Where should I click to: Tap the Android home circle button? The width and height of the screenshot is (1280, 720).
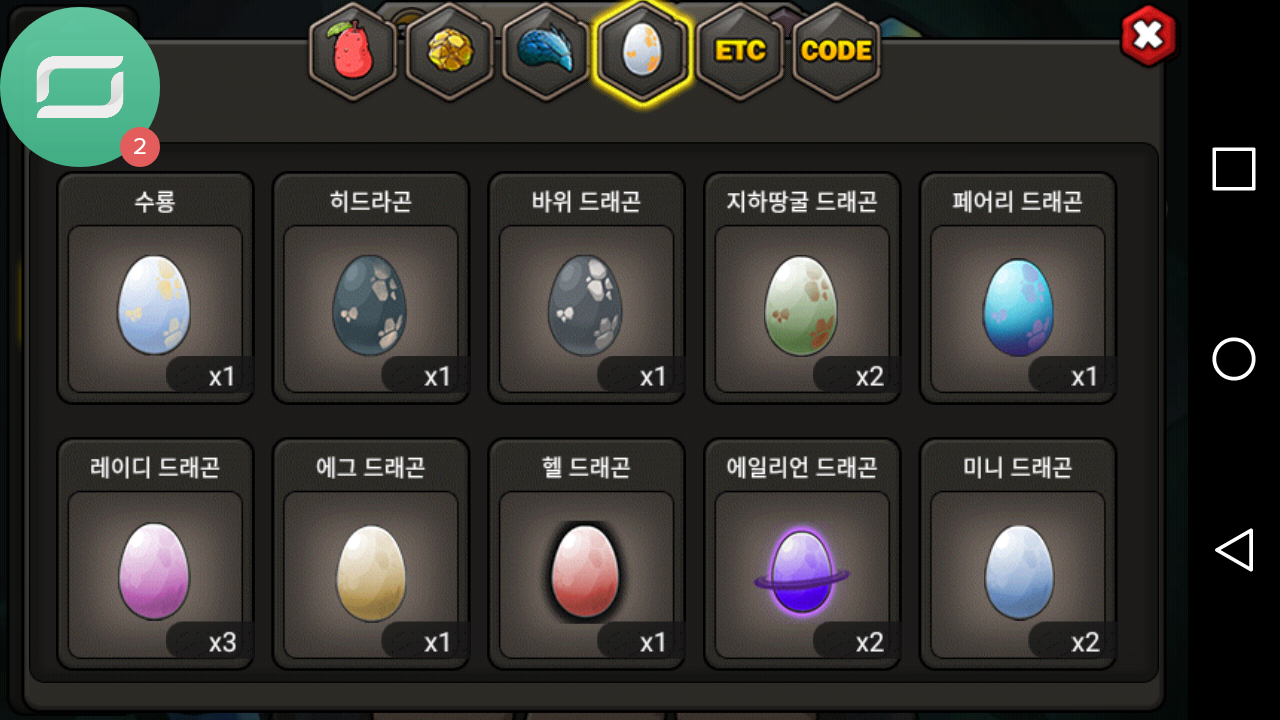1234,359
